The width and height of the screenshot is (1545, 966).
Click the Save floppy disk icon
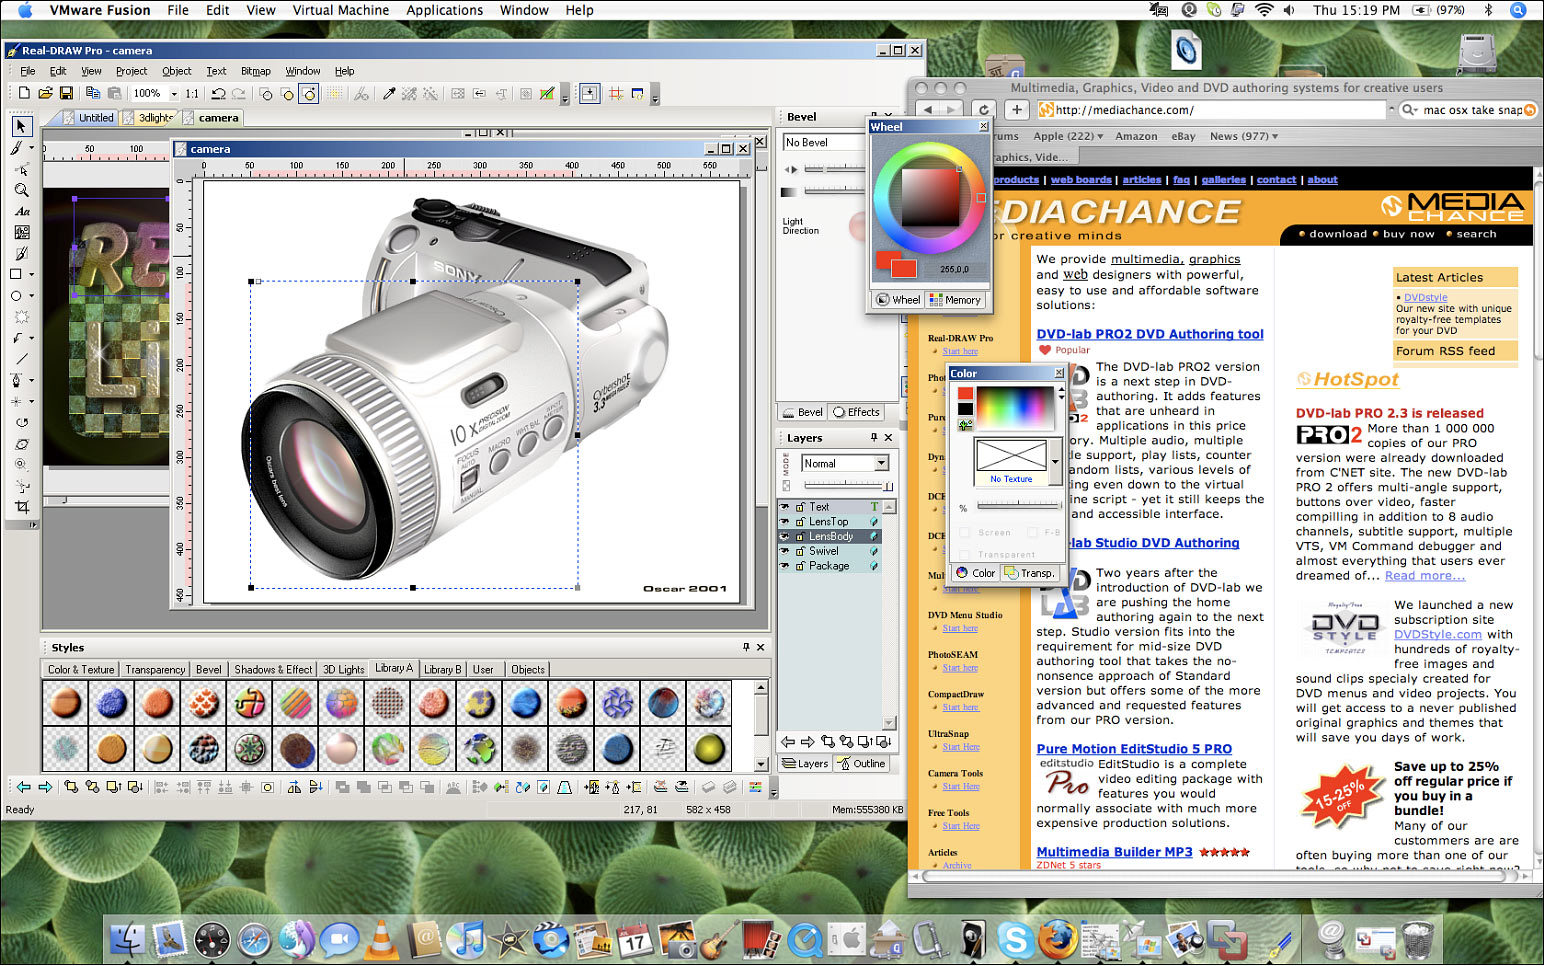[x=66, y=93]
